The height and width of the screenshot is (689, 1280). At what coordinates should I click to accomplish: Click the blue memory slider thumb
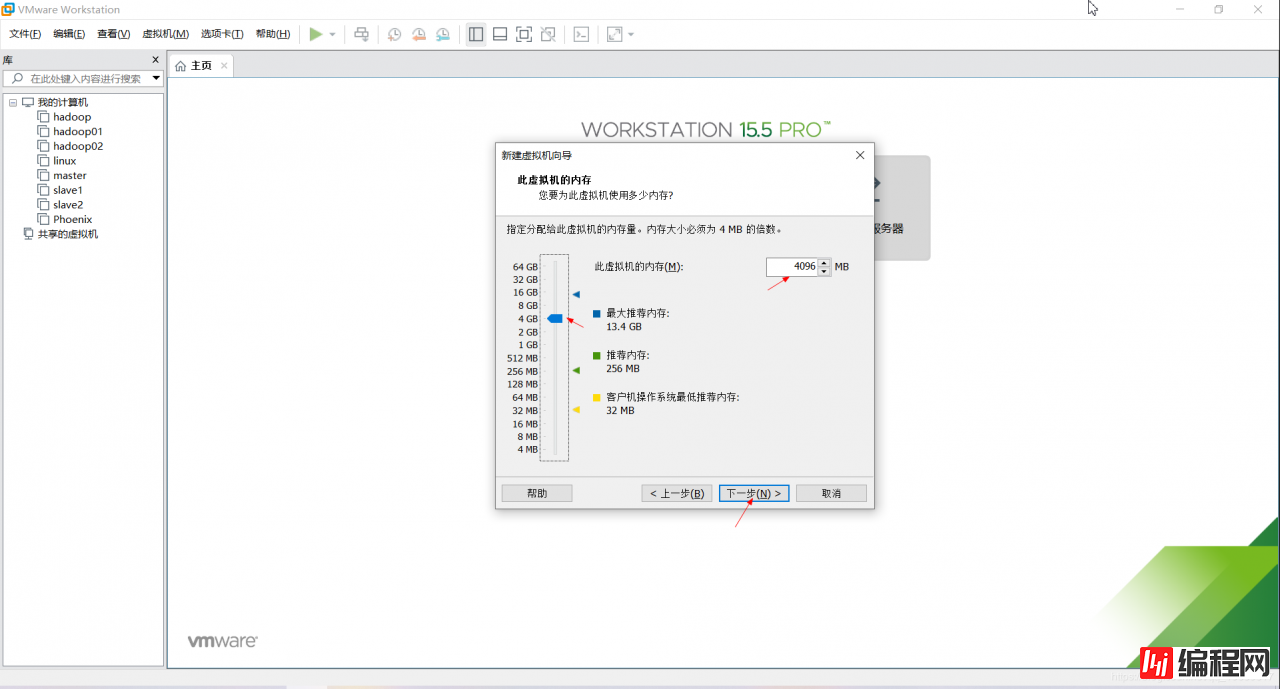pyautogui.click(x=555, y=318)
